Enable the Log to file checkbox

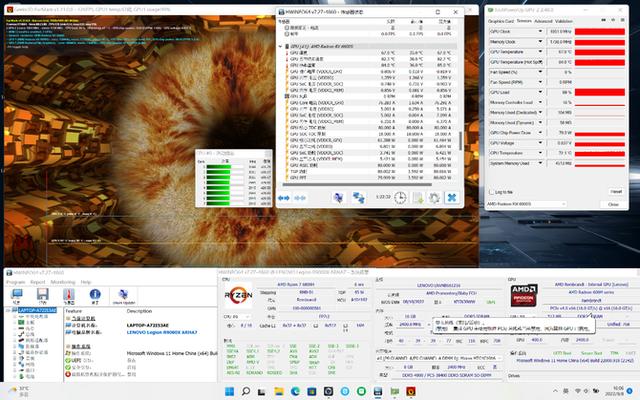coord(491,191)
